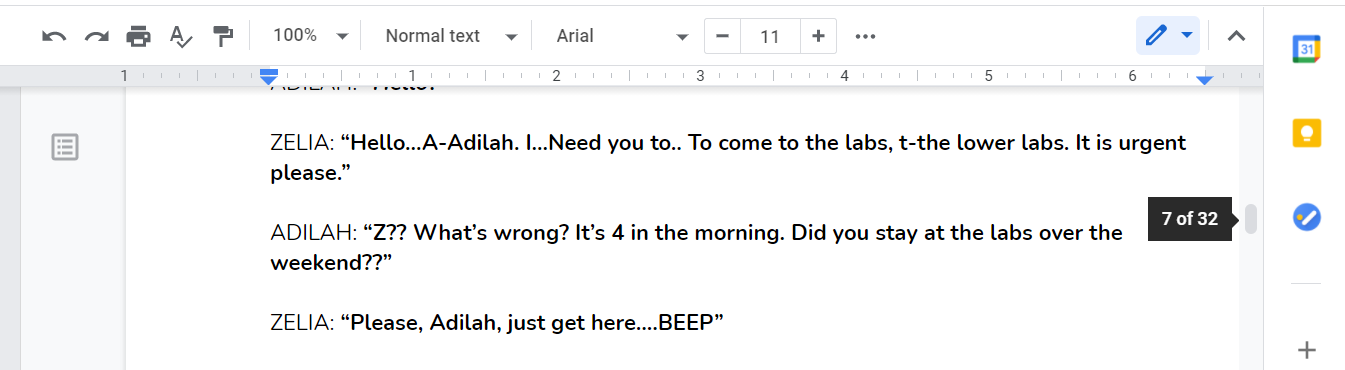Open the more options ellipsis menu

click(x=866, y=36)
